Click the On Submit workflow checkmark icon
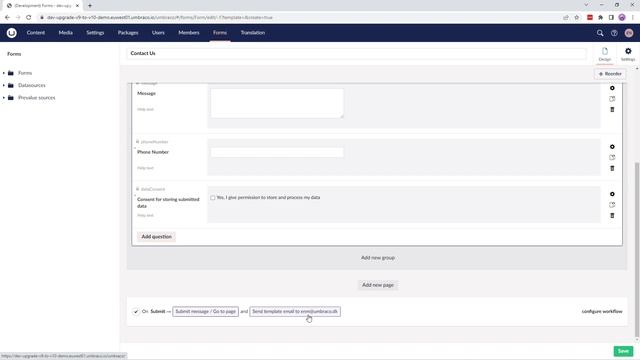640x360 pixels. 136,311
